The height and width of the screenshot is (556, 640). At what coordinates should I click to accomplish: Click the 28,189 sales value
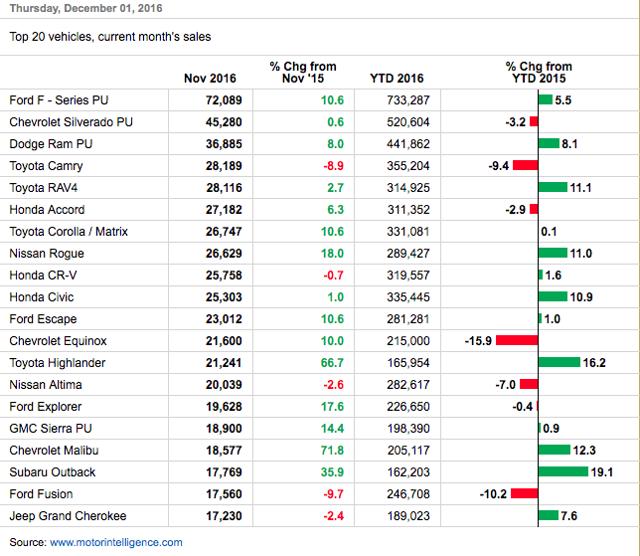[x=224, y=166]
